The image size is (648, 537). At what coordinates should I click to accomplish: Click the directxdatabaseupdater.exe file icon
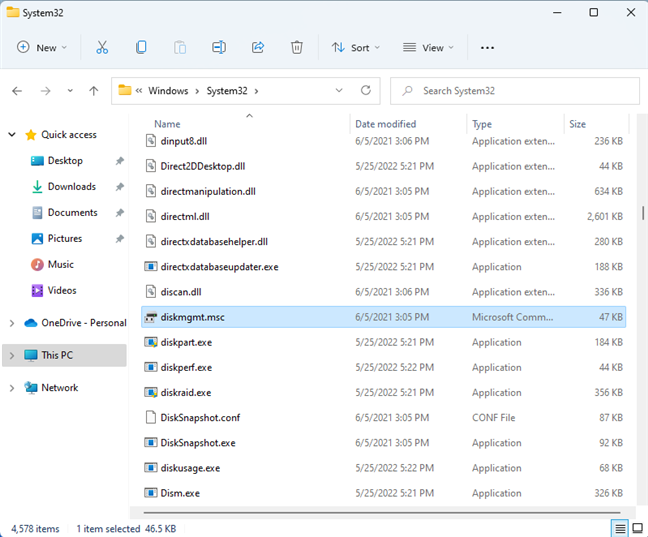(150, 267)
